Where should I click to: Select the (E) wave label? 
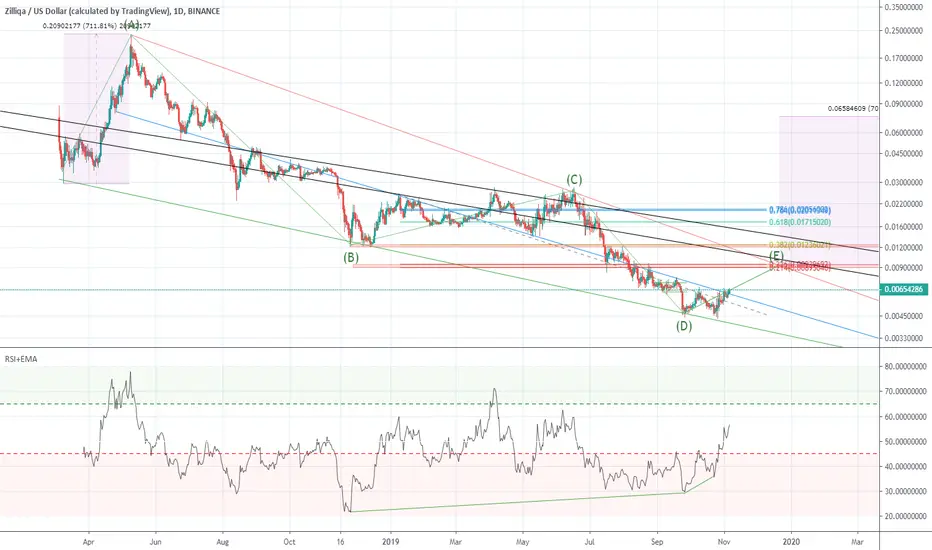[776, 256]
